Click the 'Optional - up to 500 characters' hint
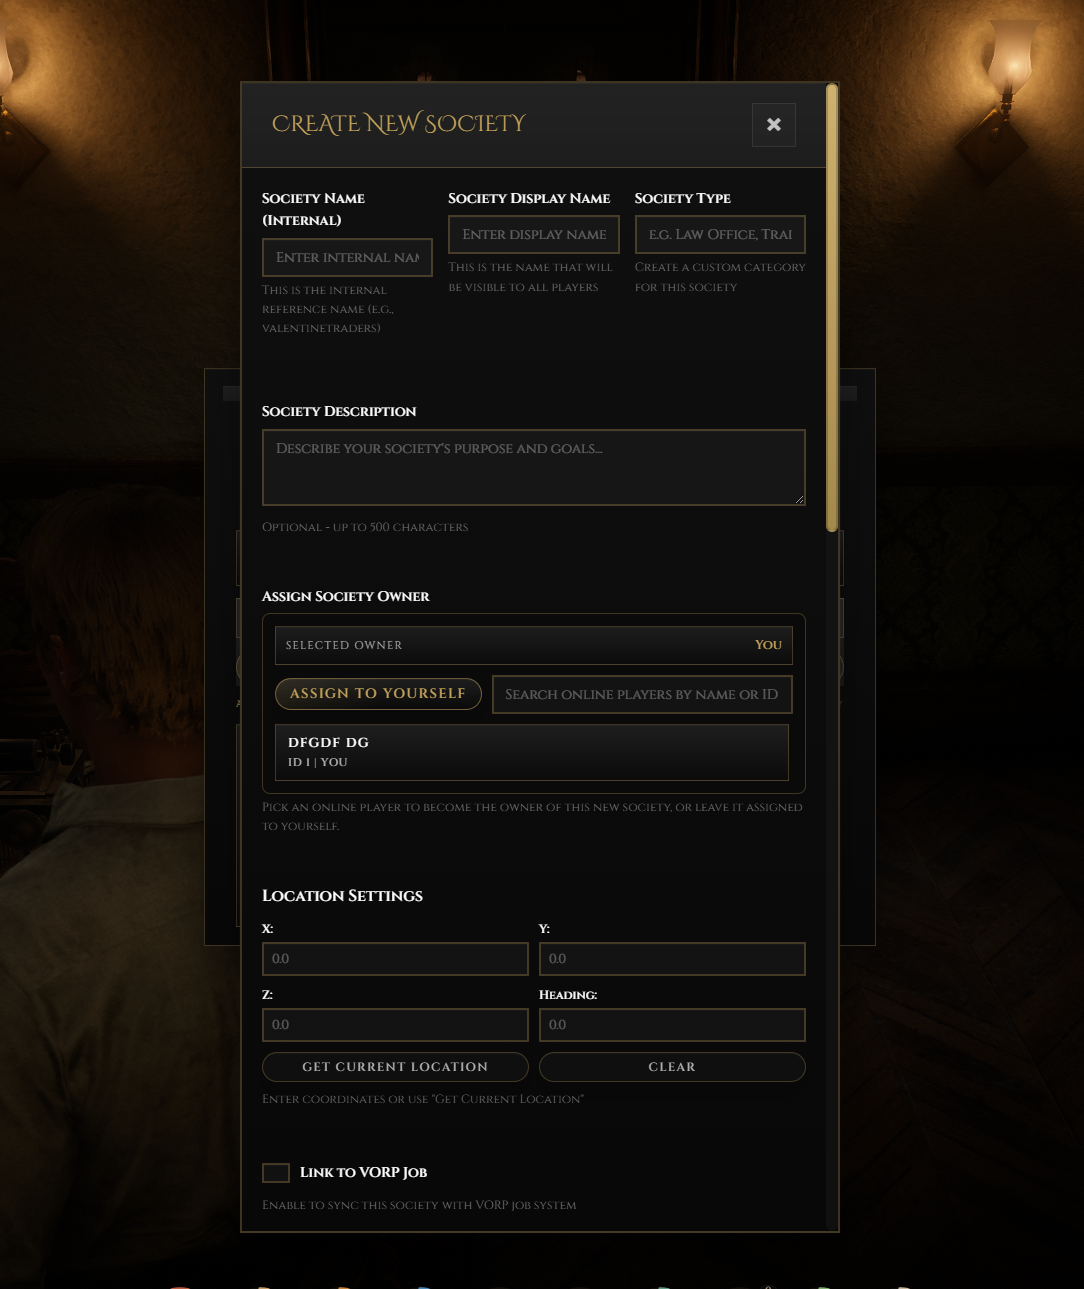 coord(365,527)
